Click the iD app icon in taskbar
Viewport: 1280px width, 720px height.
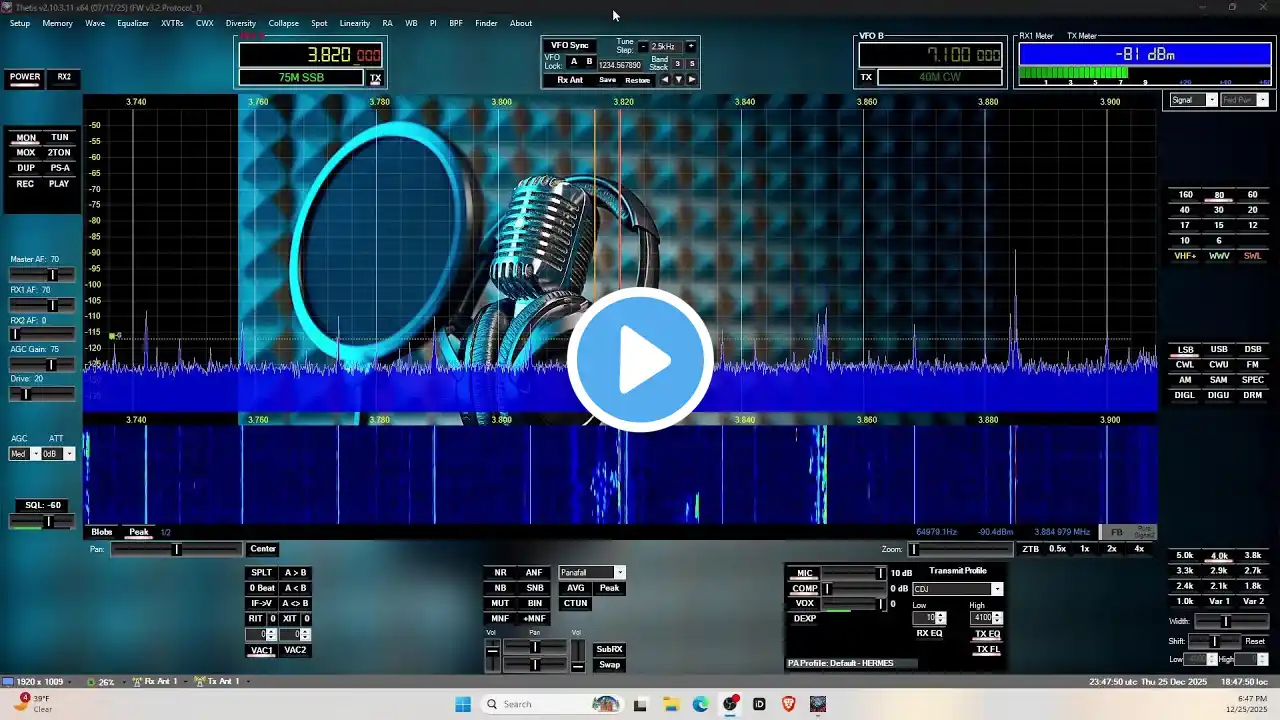760,704
